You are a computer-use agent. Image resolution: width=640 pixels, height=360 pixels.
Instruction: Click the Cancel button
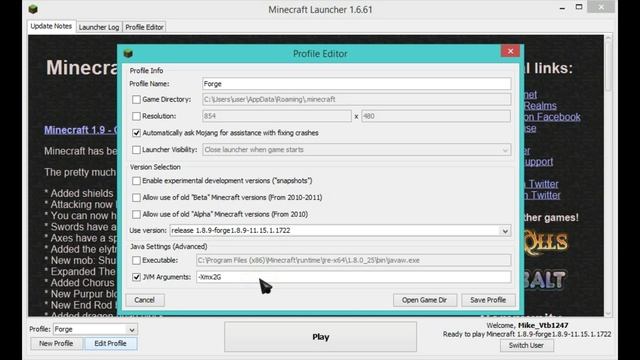point(144,300)
